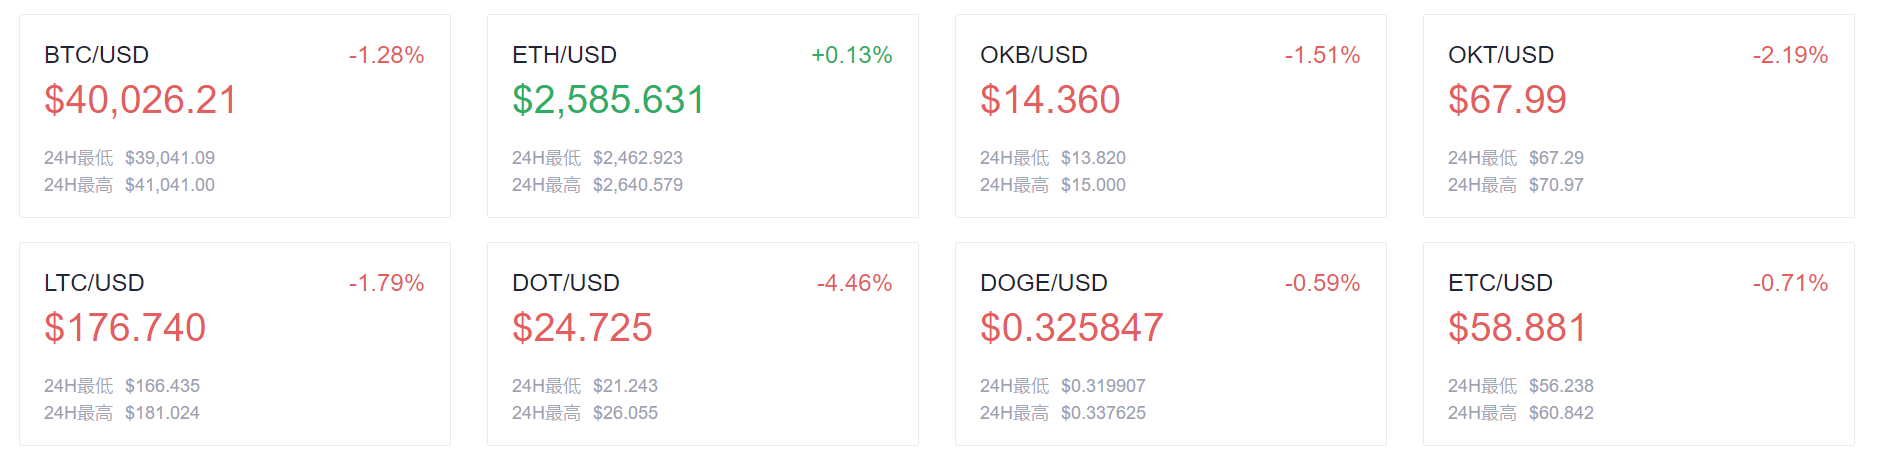Screen dimensions: 1882x458
Task: Click the $58.881 ETC price
Action: (x=1518, y=328)
